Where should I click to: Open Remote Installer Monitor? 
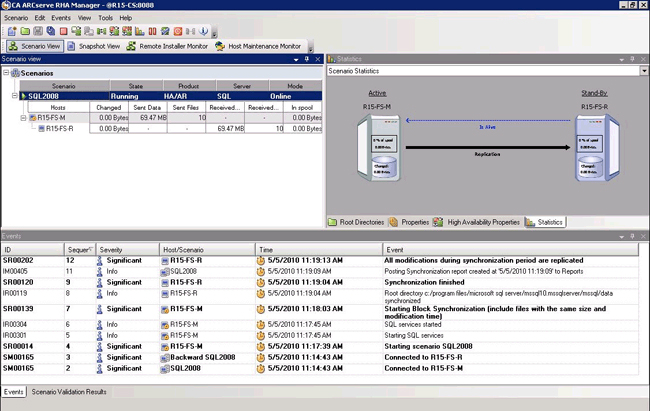tap(167, 46)
